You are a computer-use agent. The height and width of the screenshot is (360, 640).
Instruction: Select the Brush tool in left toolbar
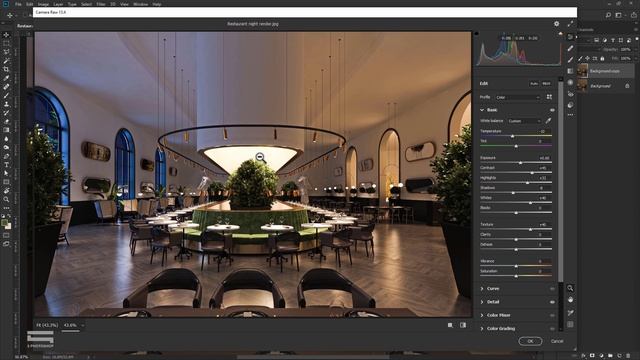[x=6, y=96]
